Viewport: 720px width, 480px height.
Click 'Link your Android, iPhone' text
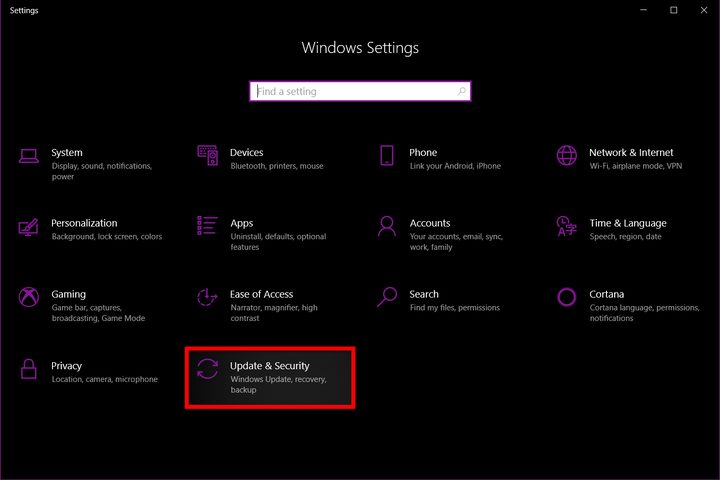pyautogui.click(x=455, y=166)
